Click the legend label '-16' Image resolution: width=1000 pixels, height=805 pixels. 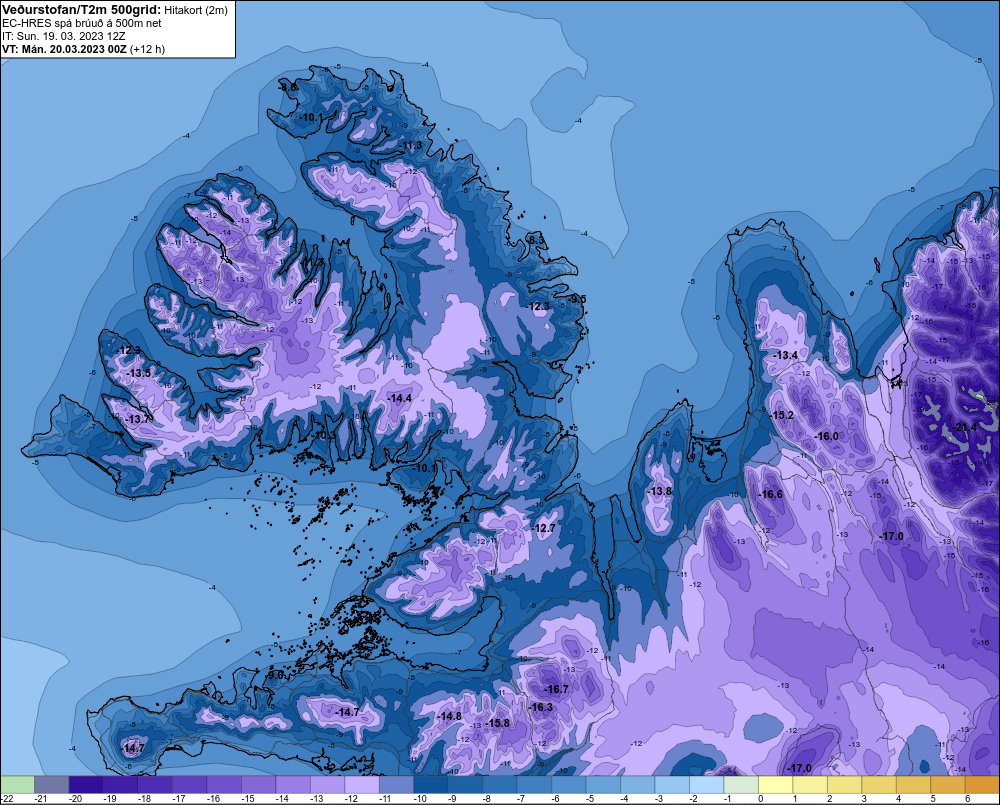click(x=214, y=799)
